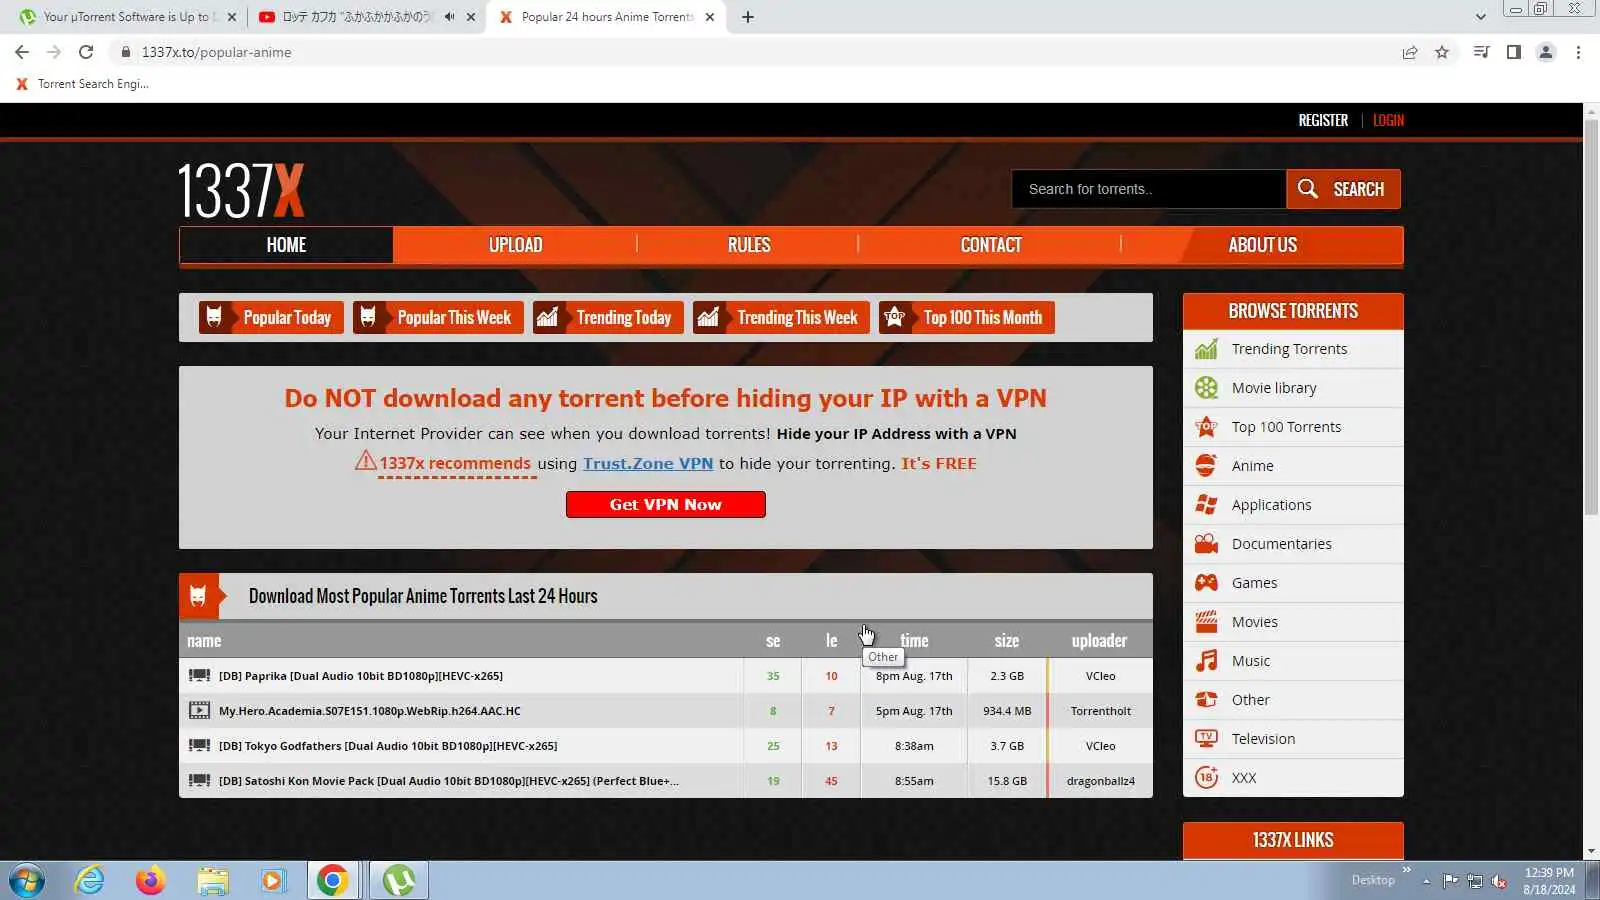Open the ABOUT US nav item

pyautogui.click(x=1263, y=245)
